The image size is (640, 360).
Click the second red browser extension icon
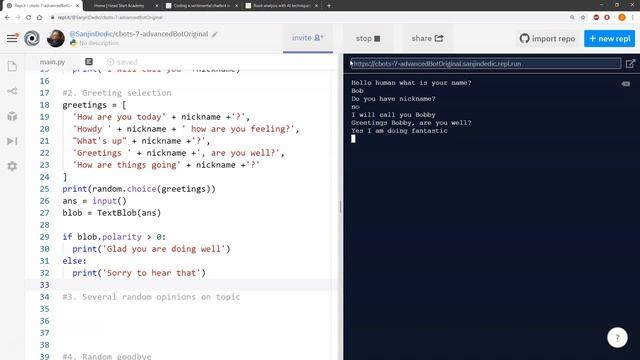[x=607, y=18]
